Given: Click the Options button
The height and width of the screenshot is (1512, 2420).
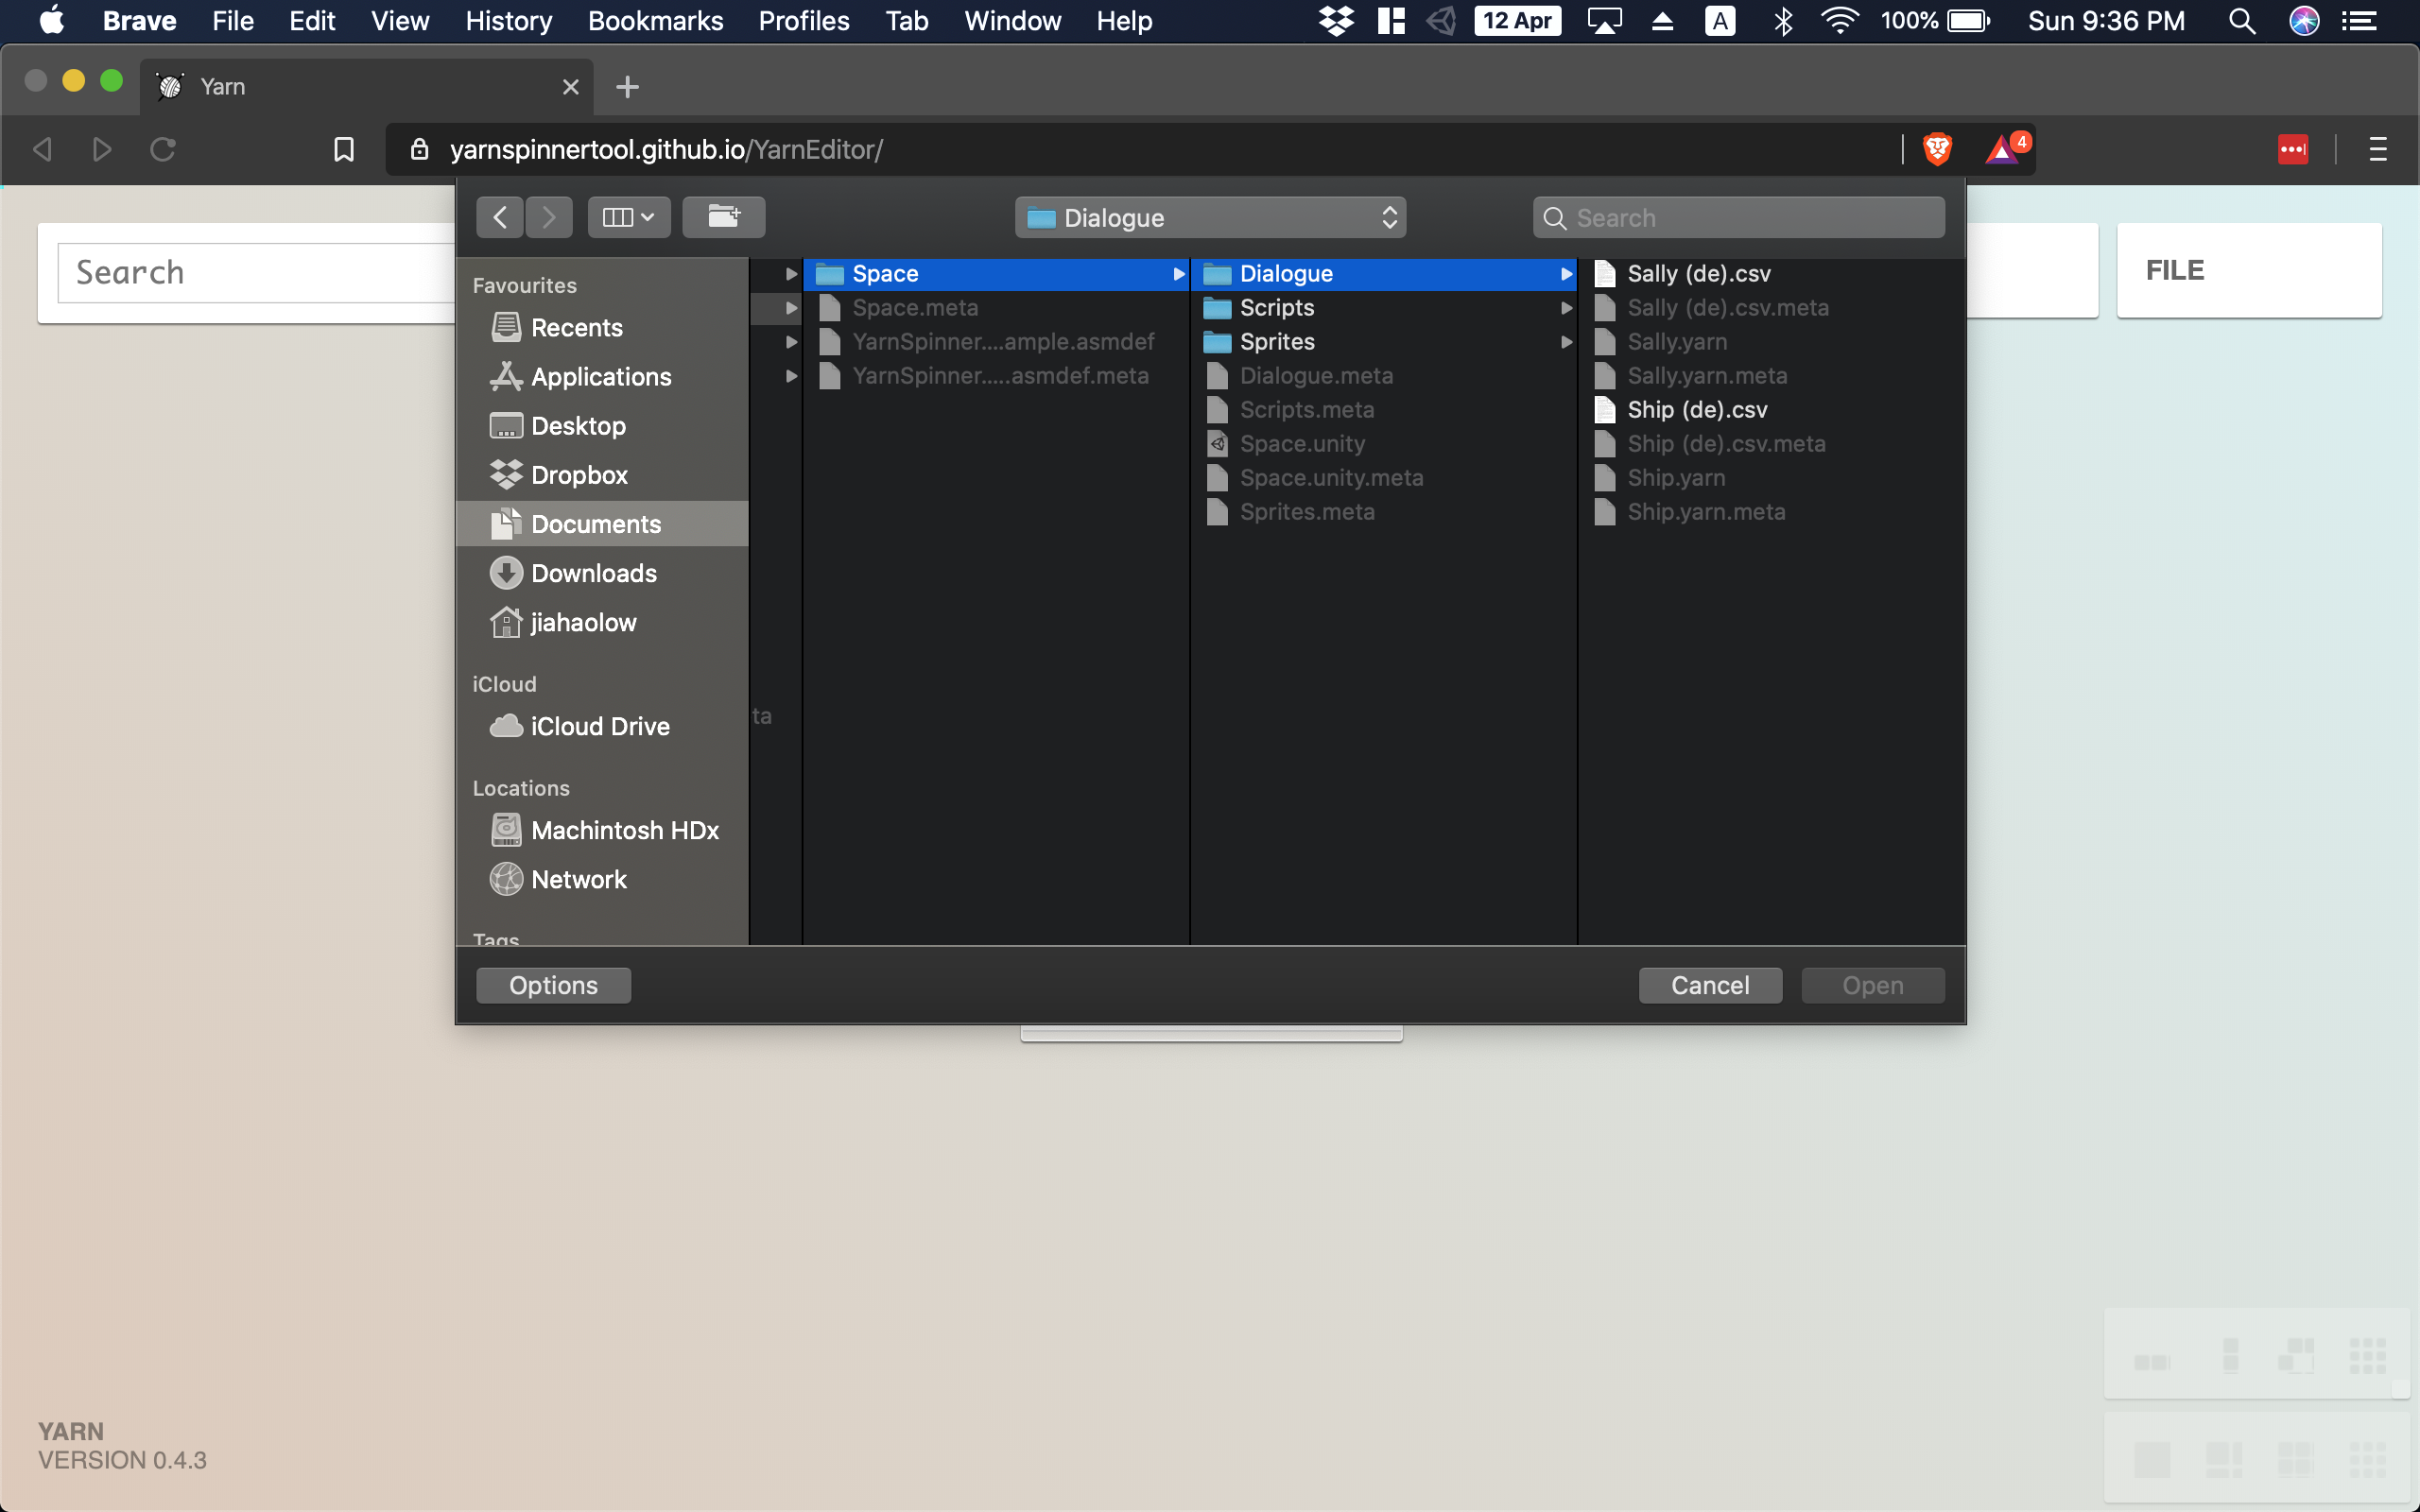Looking at the screenshot, I should point(553,985).
